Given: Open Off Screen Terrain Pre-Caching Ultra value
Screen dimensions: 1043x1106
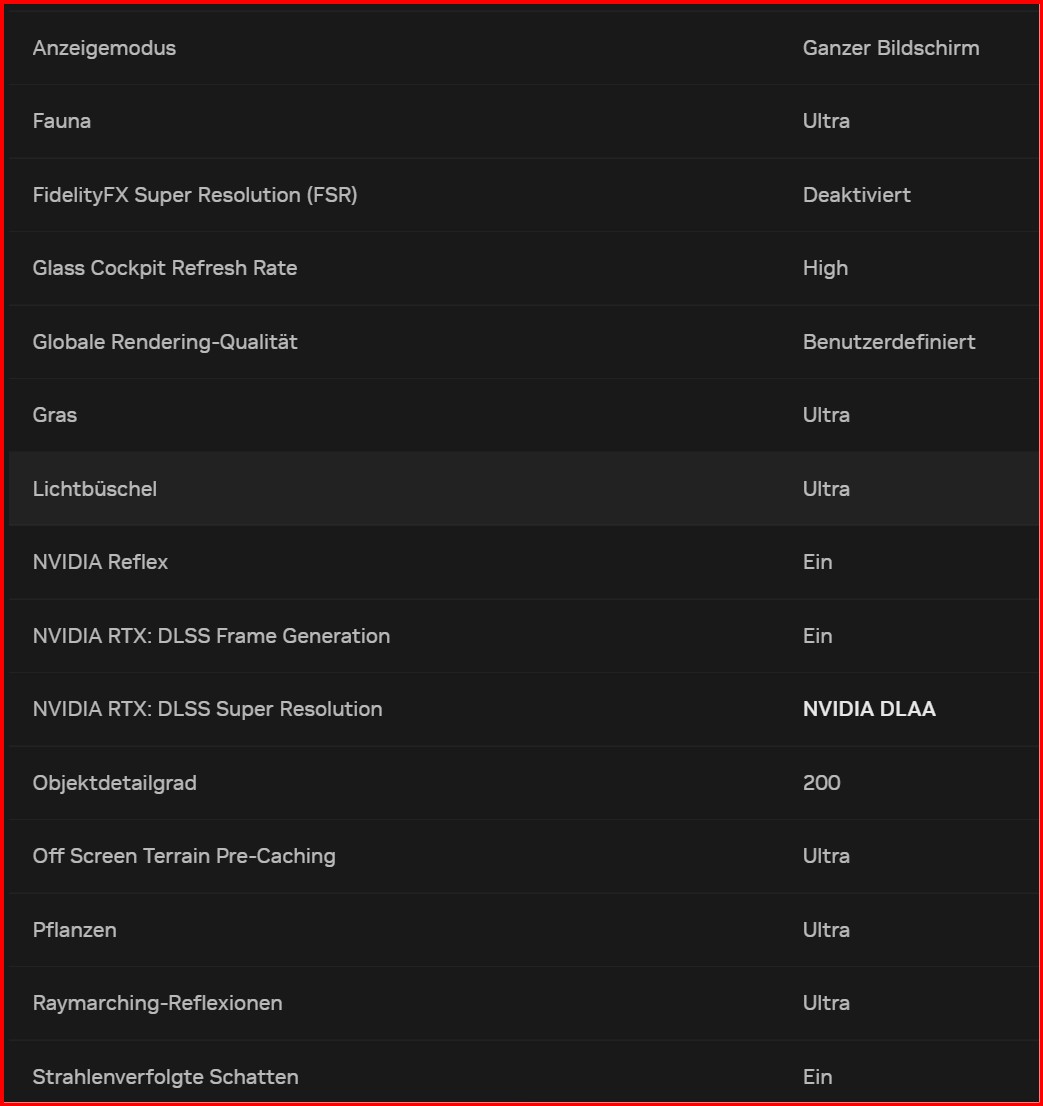Looking at the screenshot, I should coord(826,856).
